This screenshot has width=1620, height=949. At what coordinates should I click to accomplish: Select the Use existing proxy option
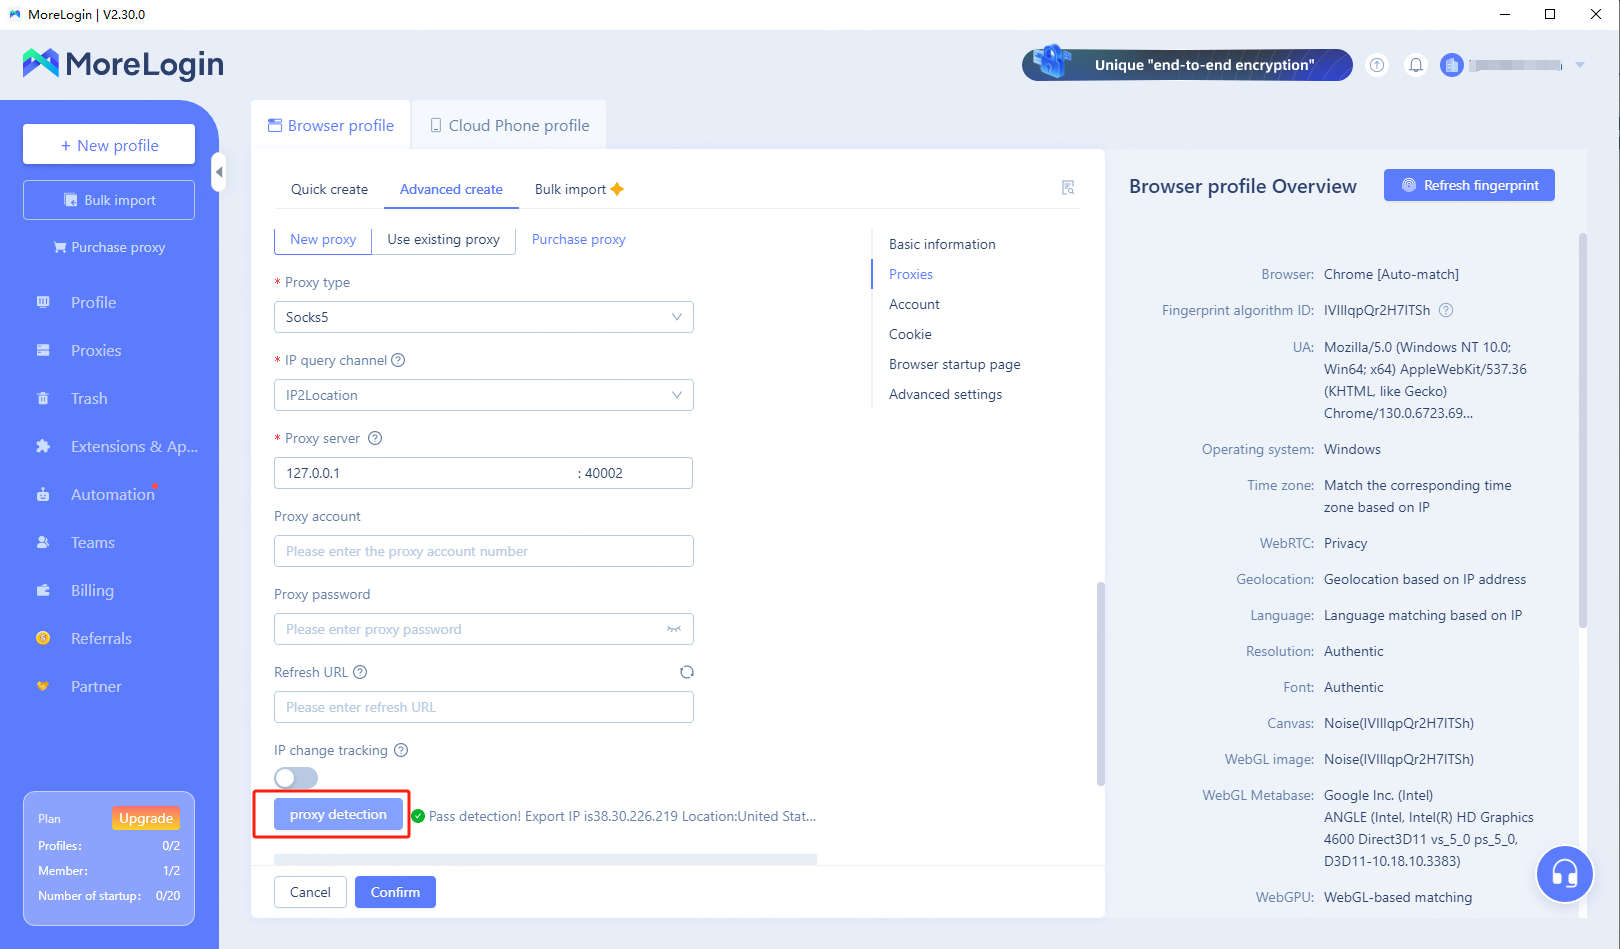(443, 240)
